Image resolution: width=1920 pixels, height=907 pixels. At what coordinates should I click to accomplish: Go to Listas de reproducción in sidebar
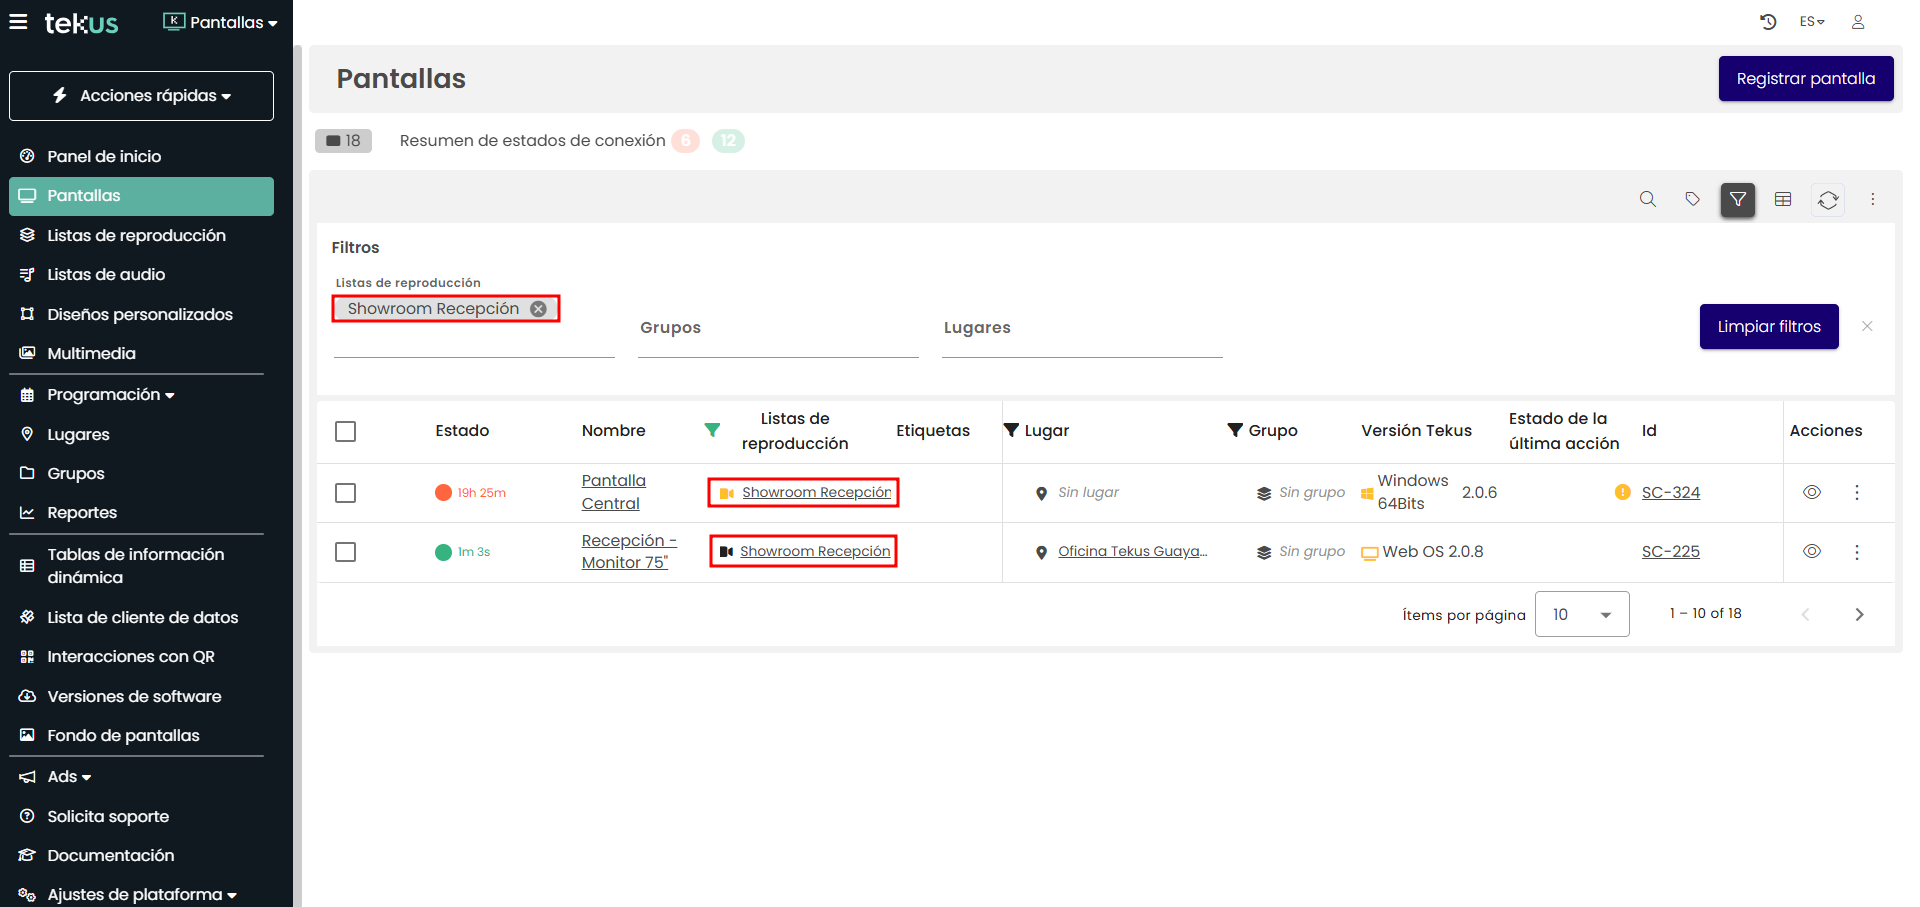click(x=136, y=236)
